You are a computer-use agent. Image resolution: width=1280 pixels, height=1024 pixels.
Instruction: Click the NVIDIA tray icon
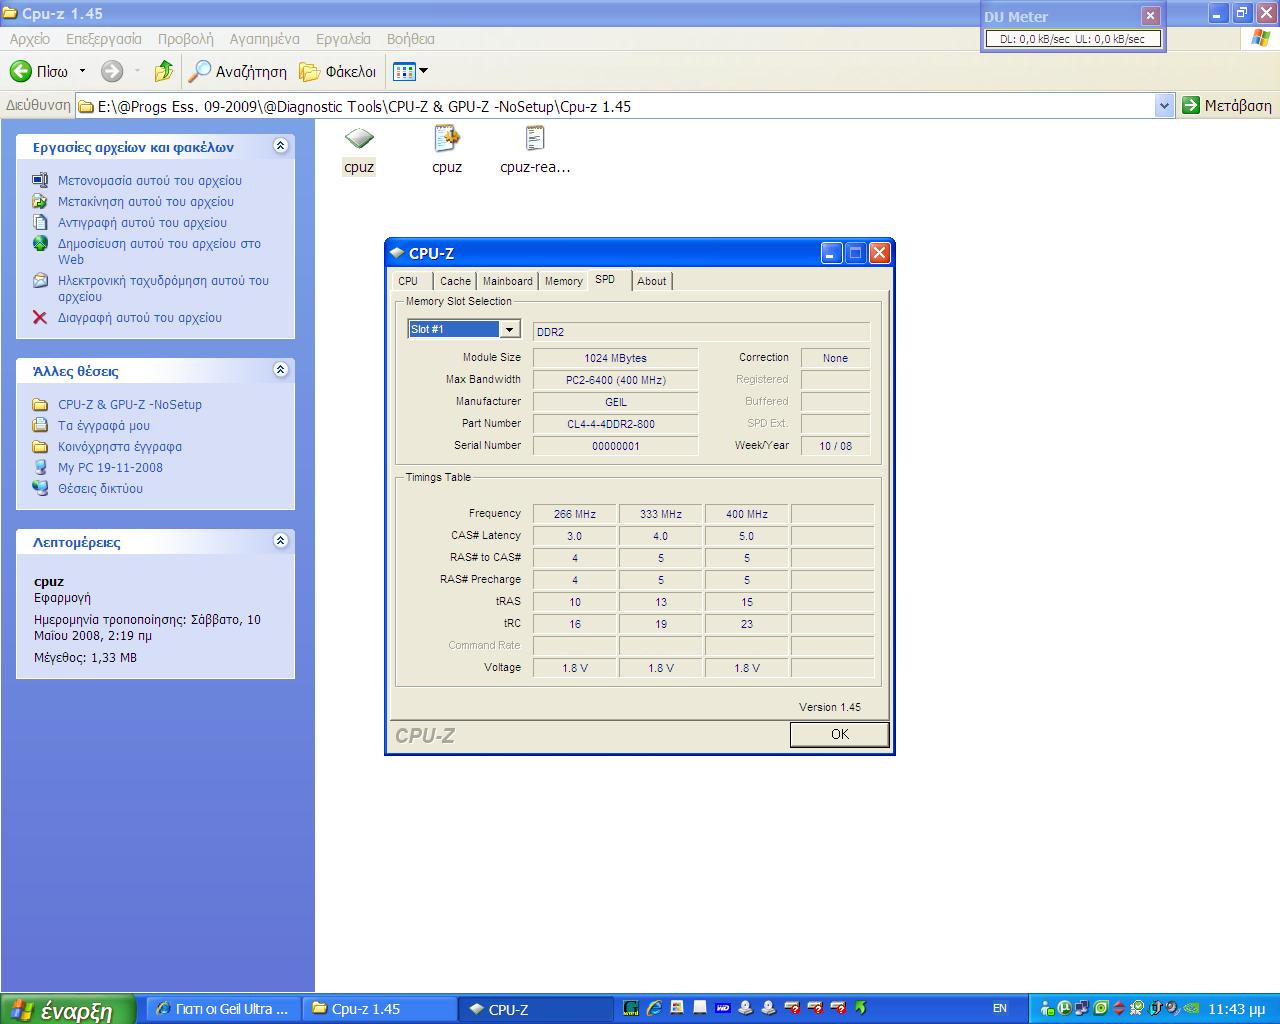click(1191, 1008)
